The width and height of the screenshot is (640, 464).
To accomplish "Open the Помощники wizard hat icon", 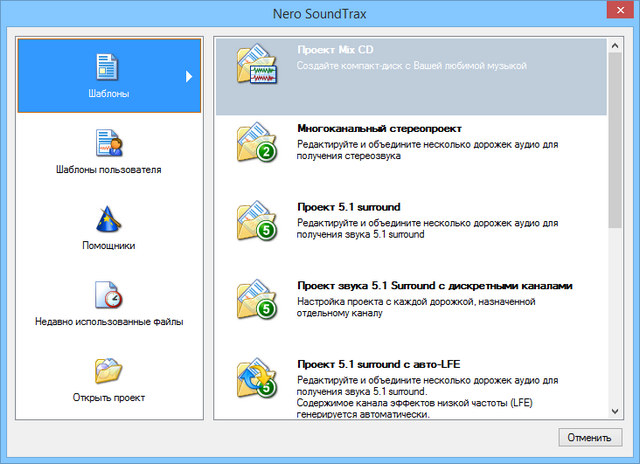I will pyautogui.click(x=108, y=218).
